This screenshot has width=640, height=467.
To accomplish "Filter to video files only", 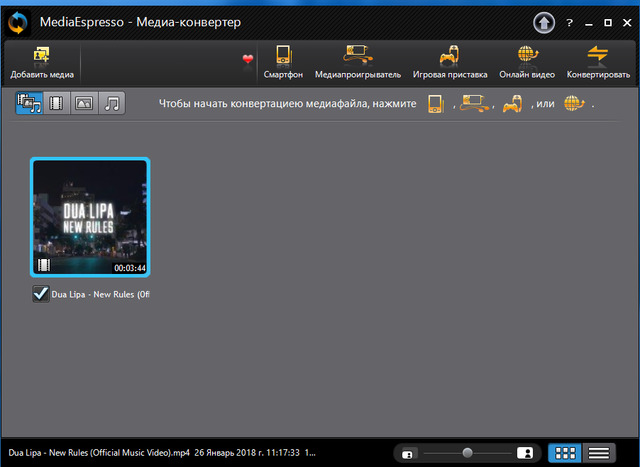I will tap(57, 102).
